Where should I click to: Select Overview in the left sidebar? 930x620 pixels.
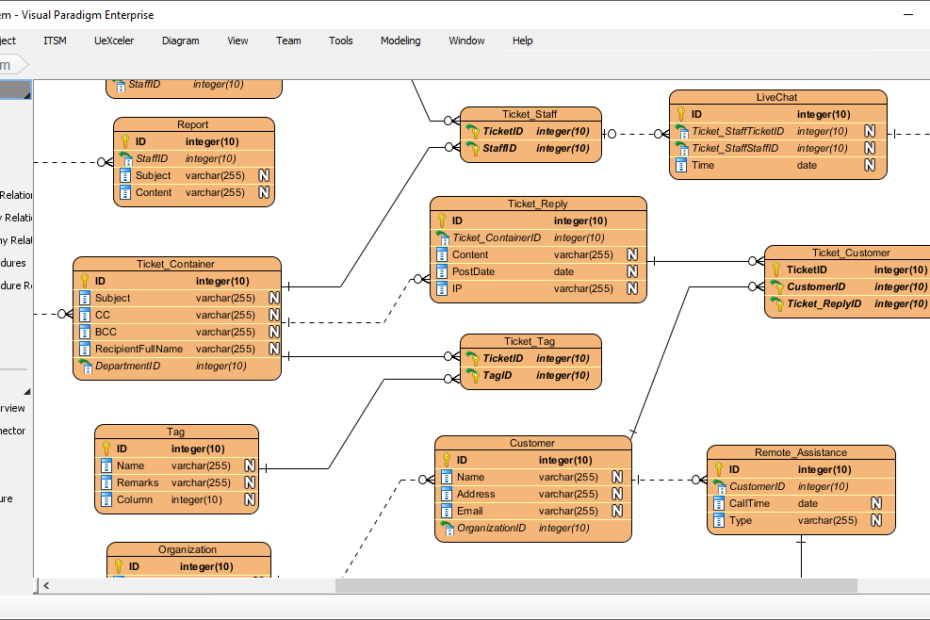click(x=12, y=407)
